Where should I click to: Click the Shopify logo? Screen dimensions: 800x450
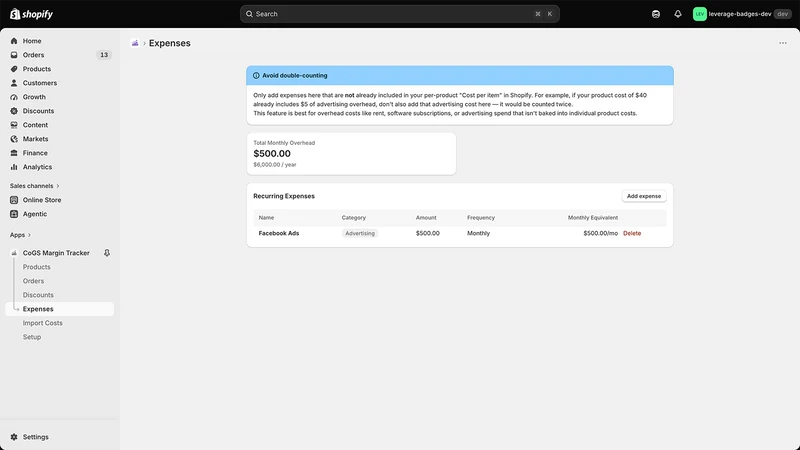coord(31,14)
